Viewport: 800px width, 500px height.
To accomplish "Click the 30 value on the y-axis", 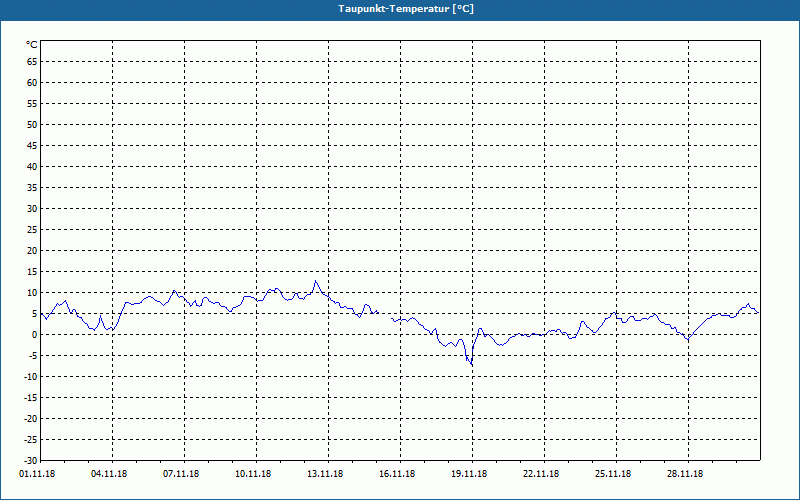I will click(32, 209).
